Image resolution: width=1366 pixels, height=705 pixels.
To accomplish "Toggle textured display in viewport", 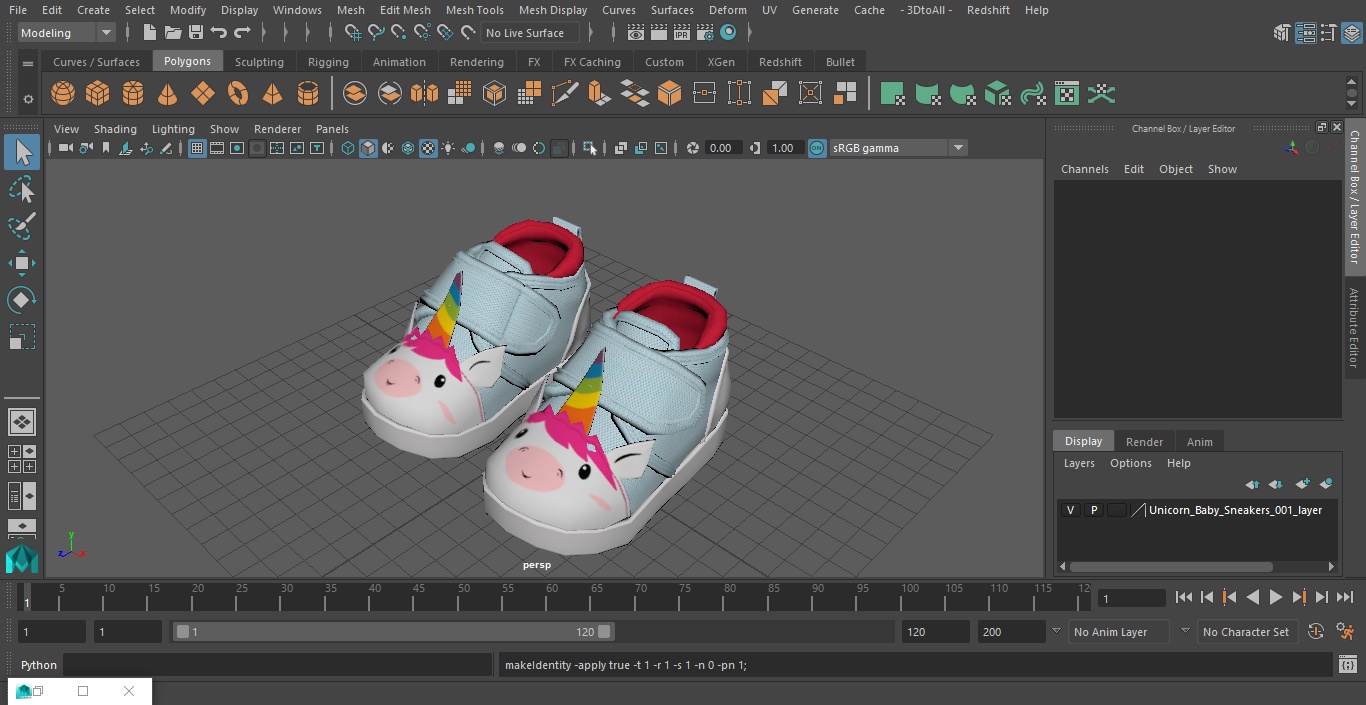I will [x=428, y=148].
